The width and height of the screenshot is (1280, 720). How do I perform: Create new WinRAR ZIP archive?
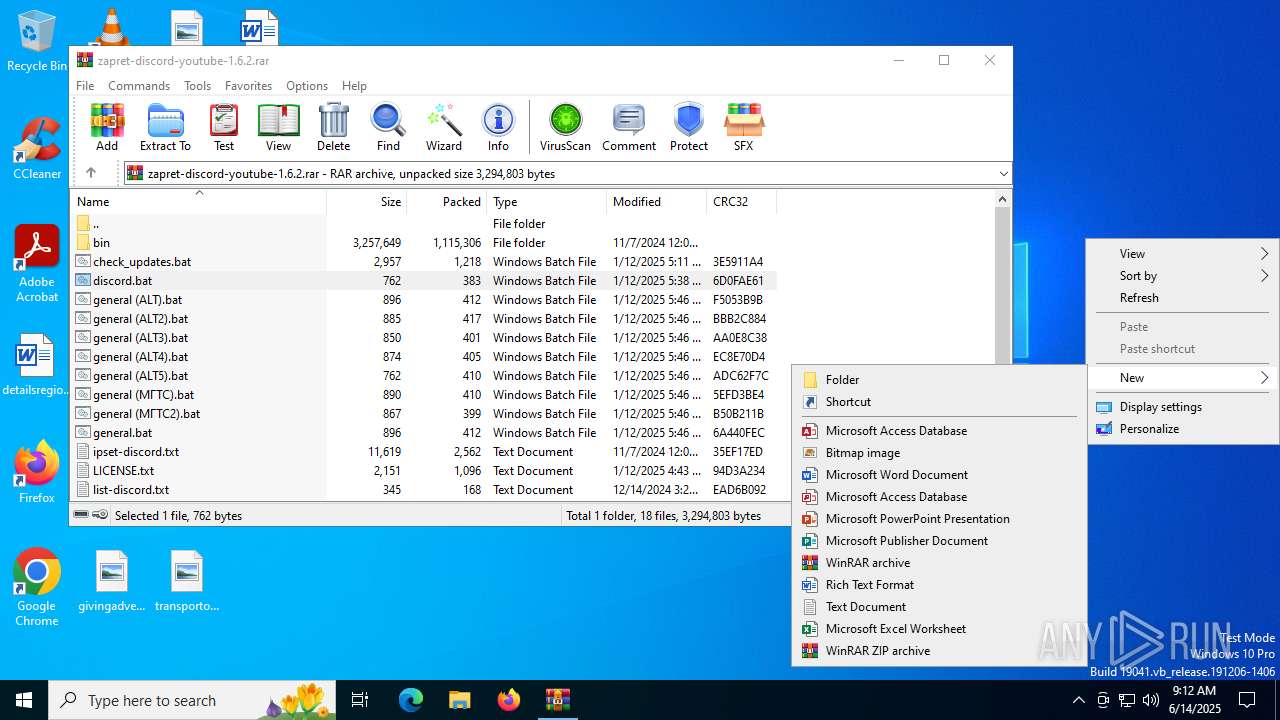tap(938, 651)
